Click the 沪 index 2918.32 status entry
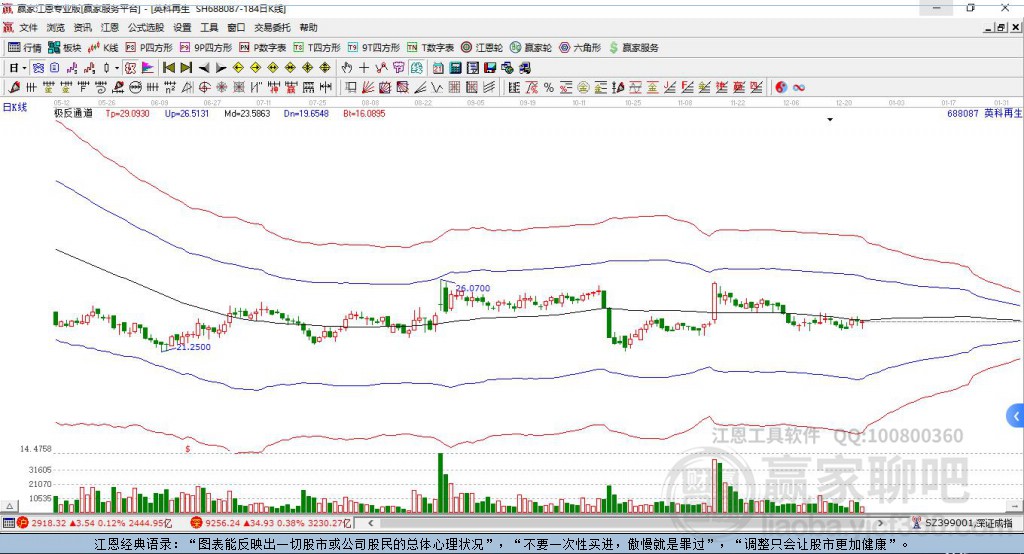Image resolution: width=1024 pixels, height=554 pixels. tap(94, 523)
